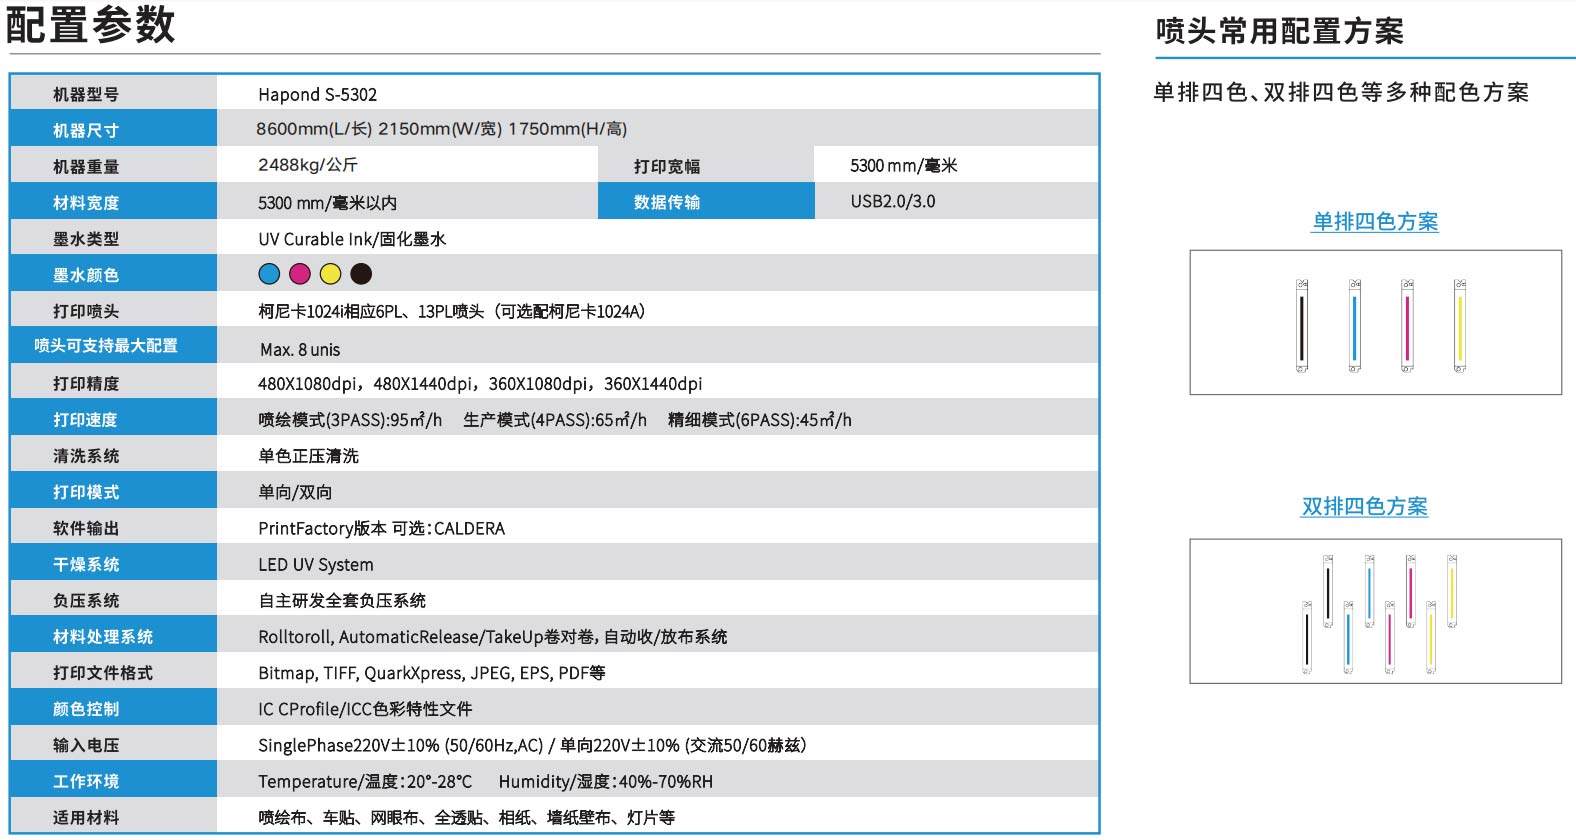
Task: Click the black printhead in single-row diagram
Action: click(x=1302, y=326)
